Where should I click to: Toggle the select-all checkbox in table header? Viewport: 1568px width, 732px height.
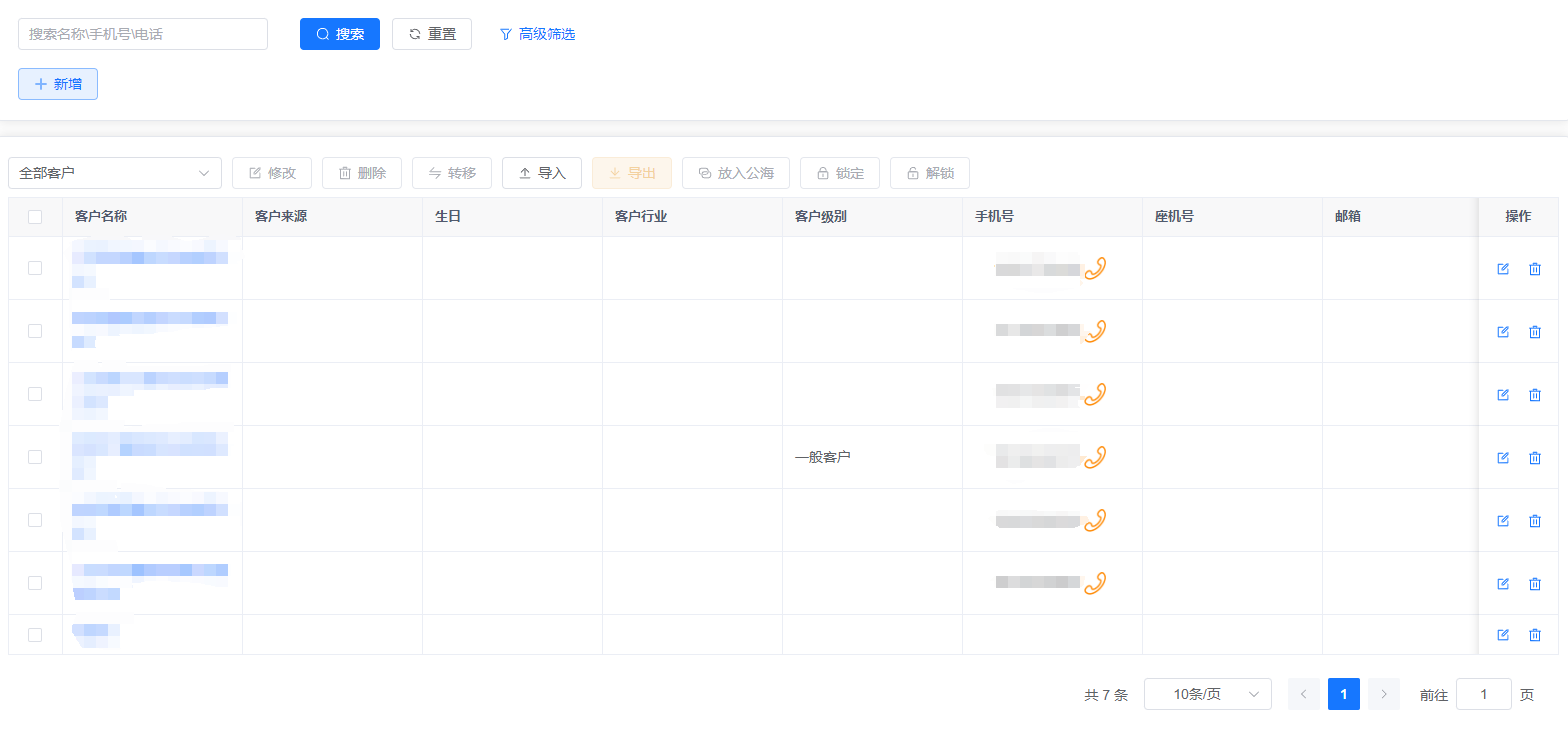coord(35,217)
